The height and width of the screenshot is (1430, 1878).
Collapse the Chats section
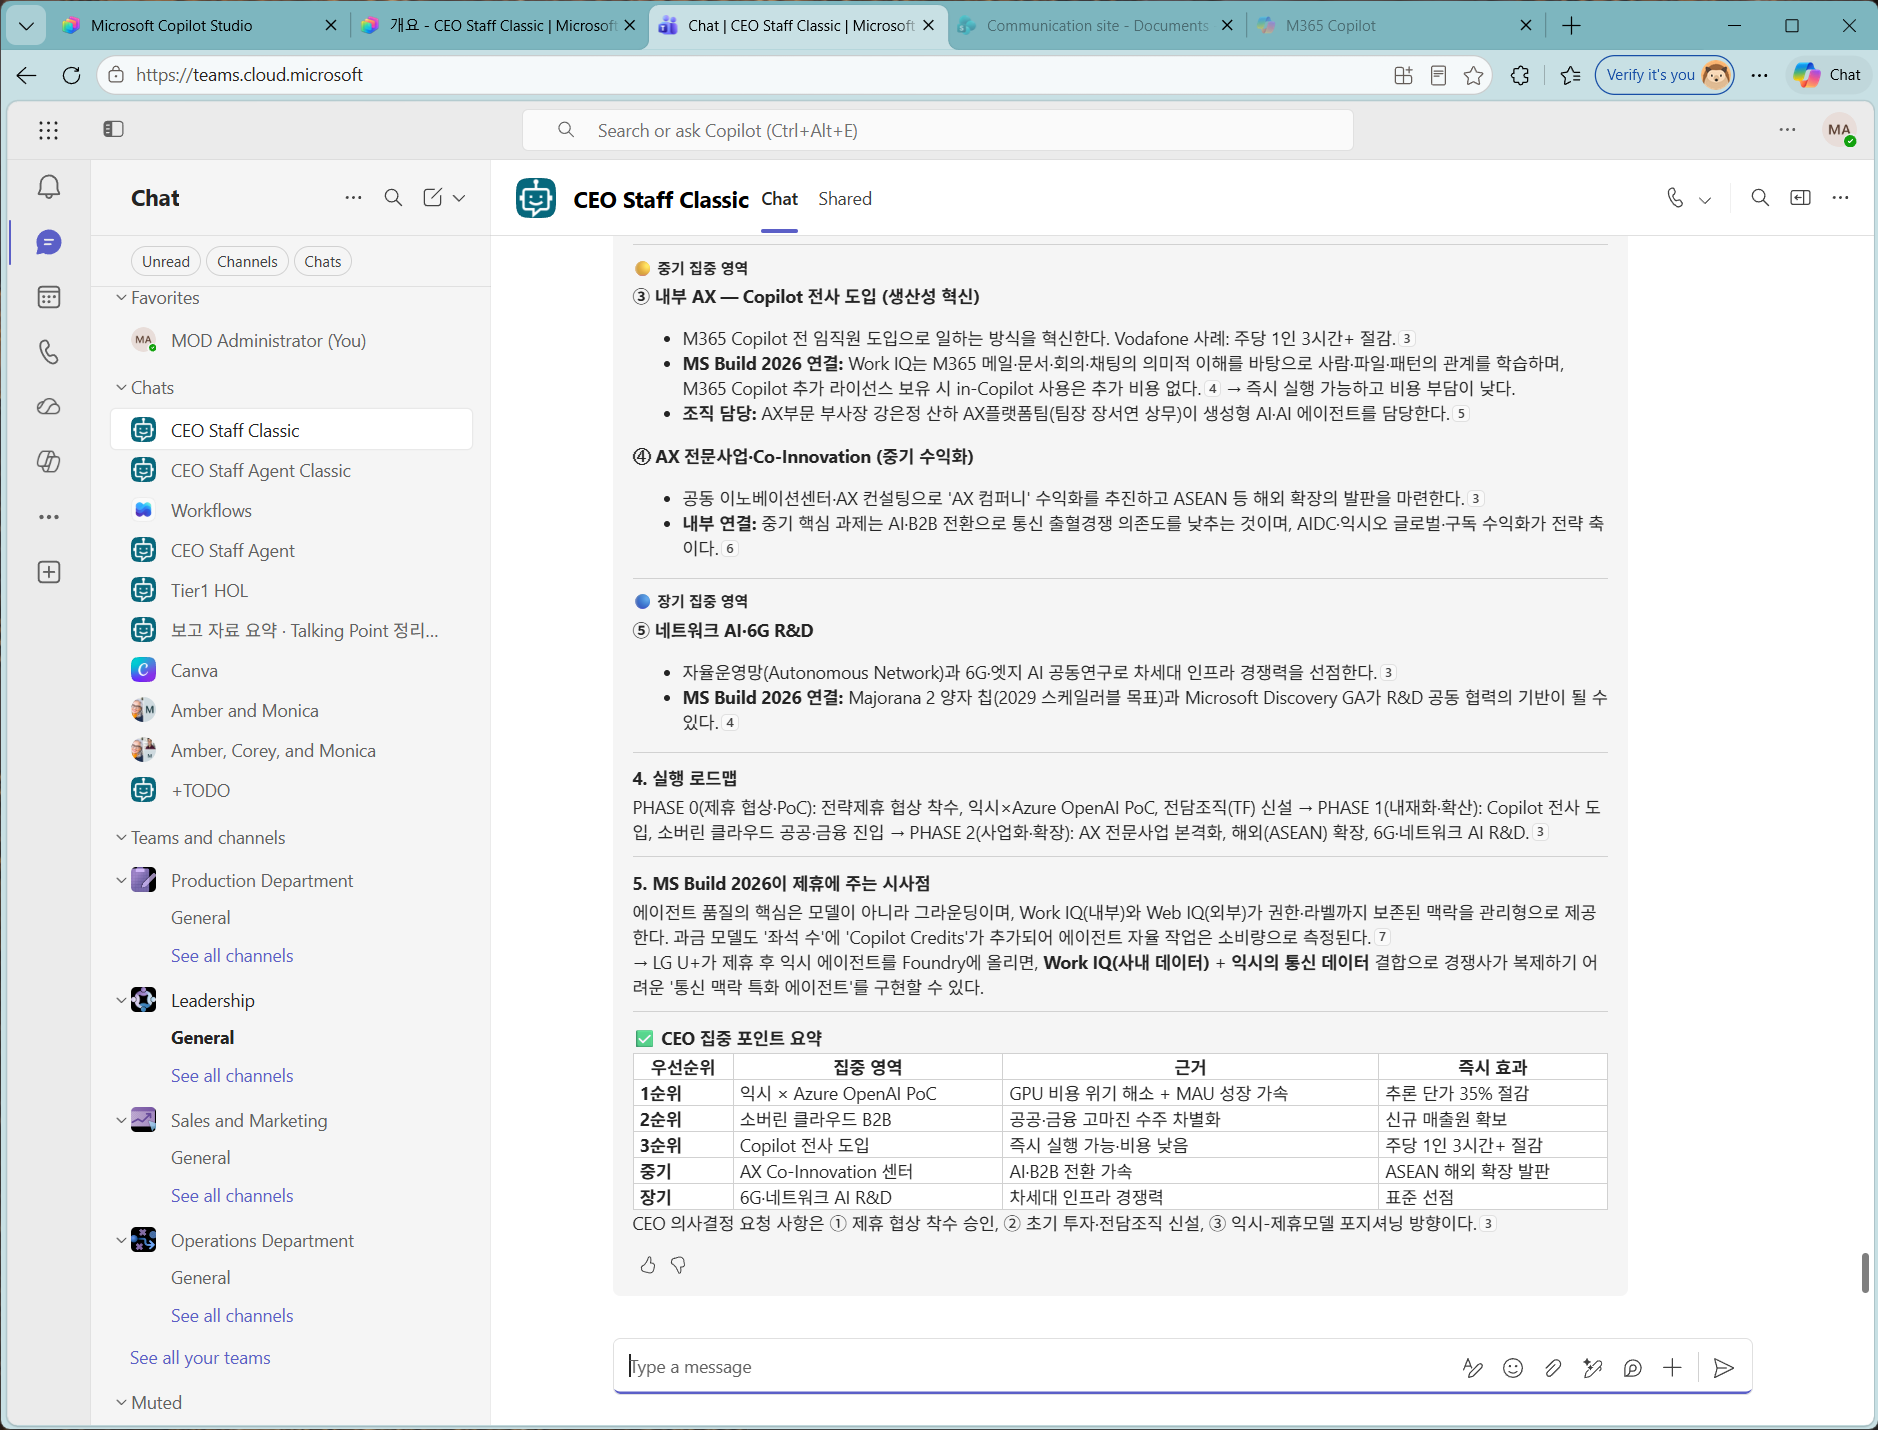click(x=121, y=388)
